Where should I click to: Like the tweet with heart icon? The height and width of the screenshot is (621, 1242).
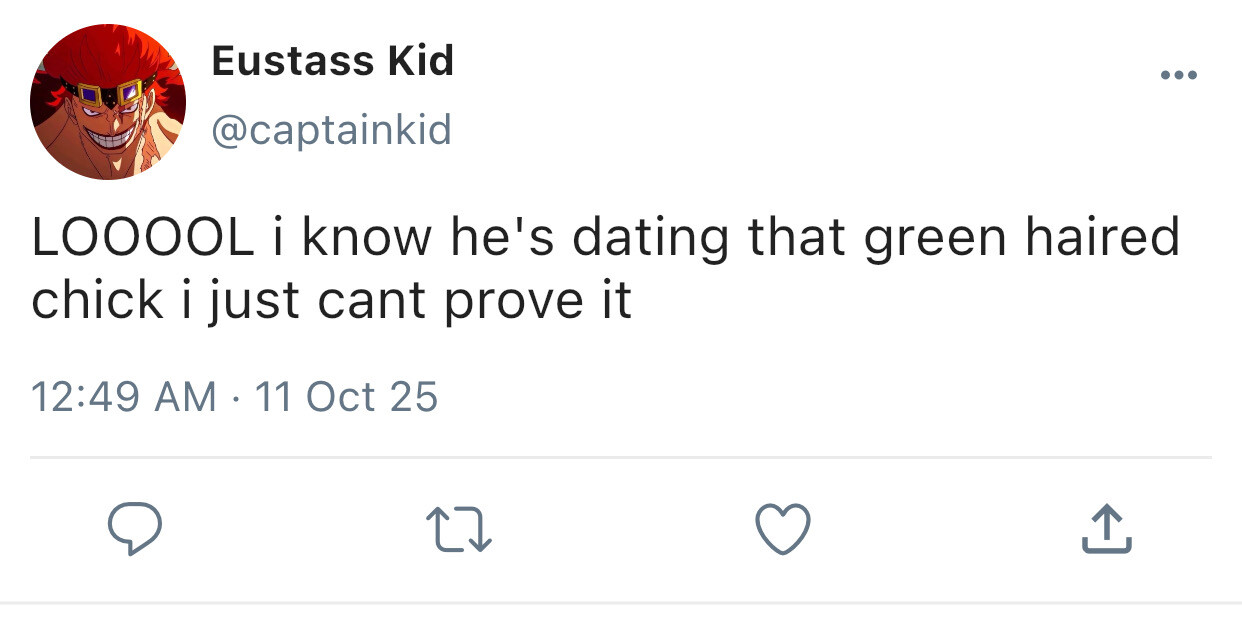click(781, 529)
